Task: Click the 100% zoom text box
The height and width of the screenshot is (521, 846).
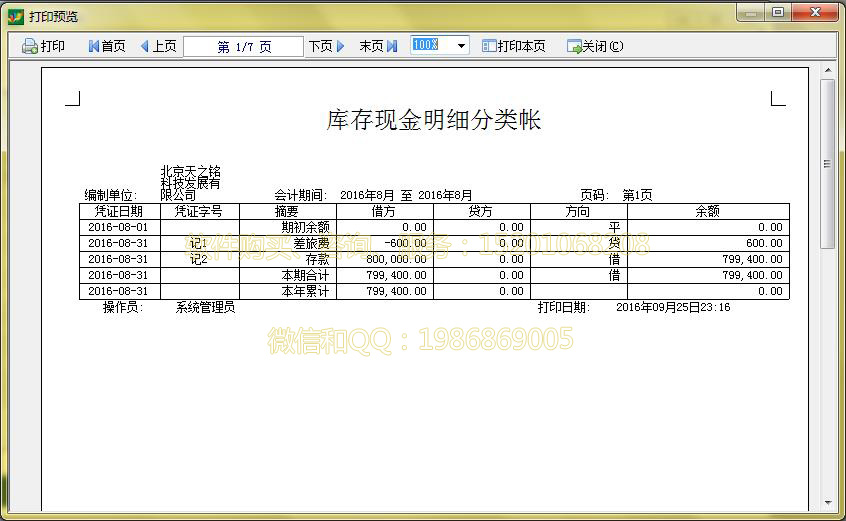Action: (430, 46)
